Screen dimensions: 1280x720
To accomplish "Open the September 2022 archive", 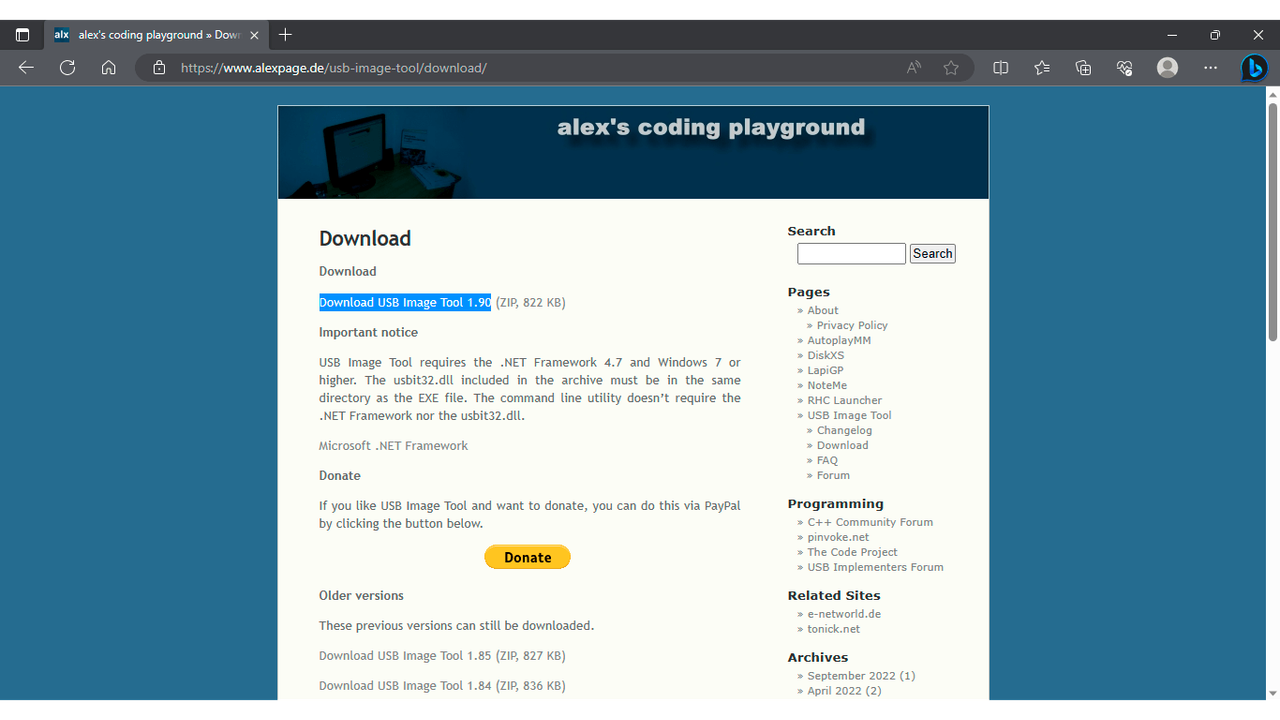I will coord(861,677).
